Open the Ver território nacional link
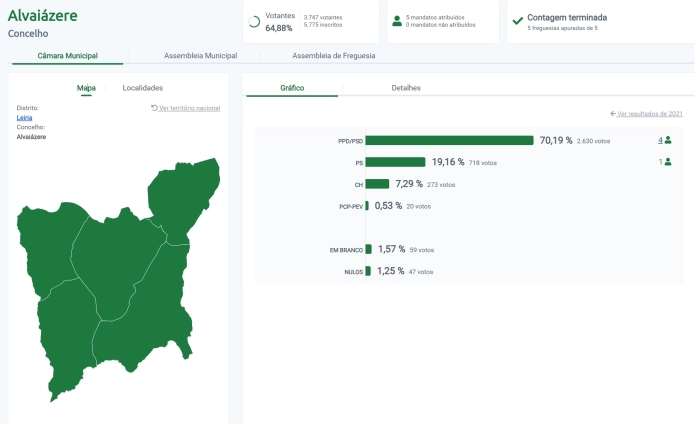The height and width of the screenshot is (424, 700). pos(189,108)
